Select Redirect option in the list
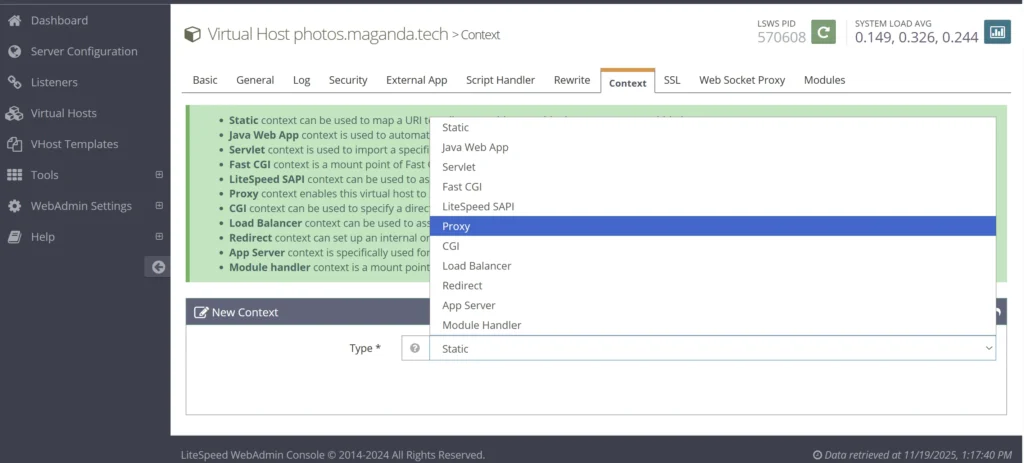 (x=712, y=286)
